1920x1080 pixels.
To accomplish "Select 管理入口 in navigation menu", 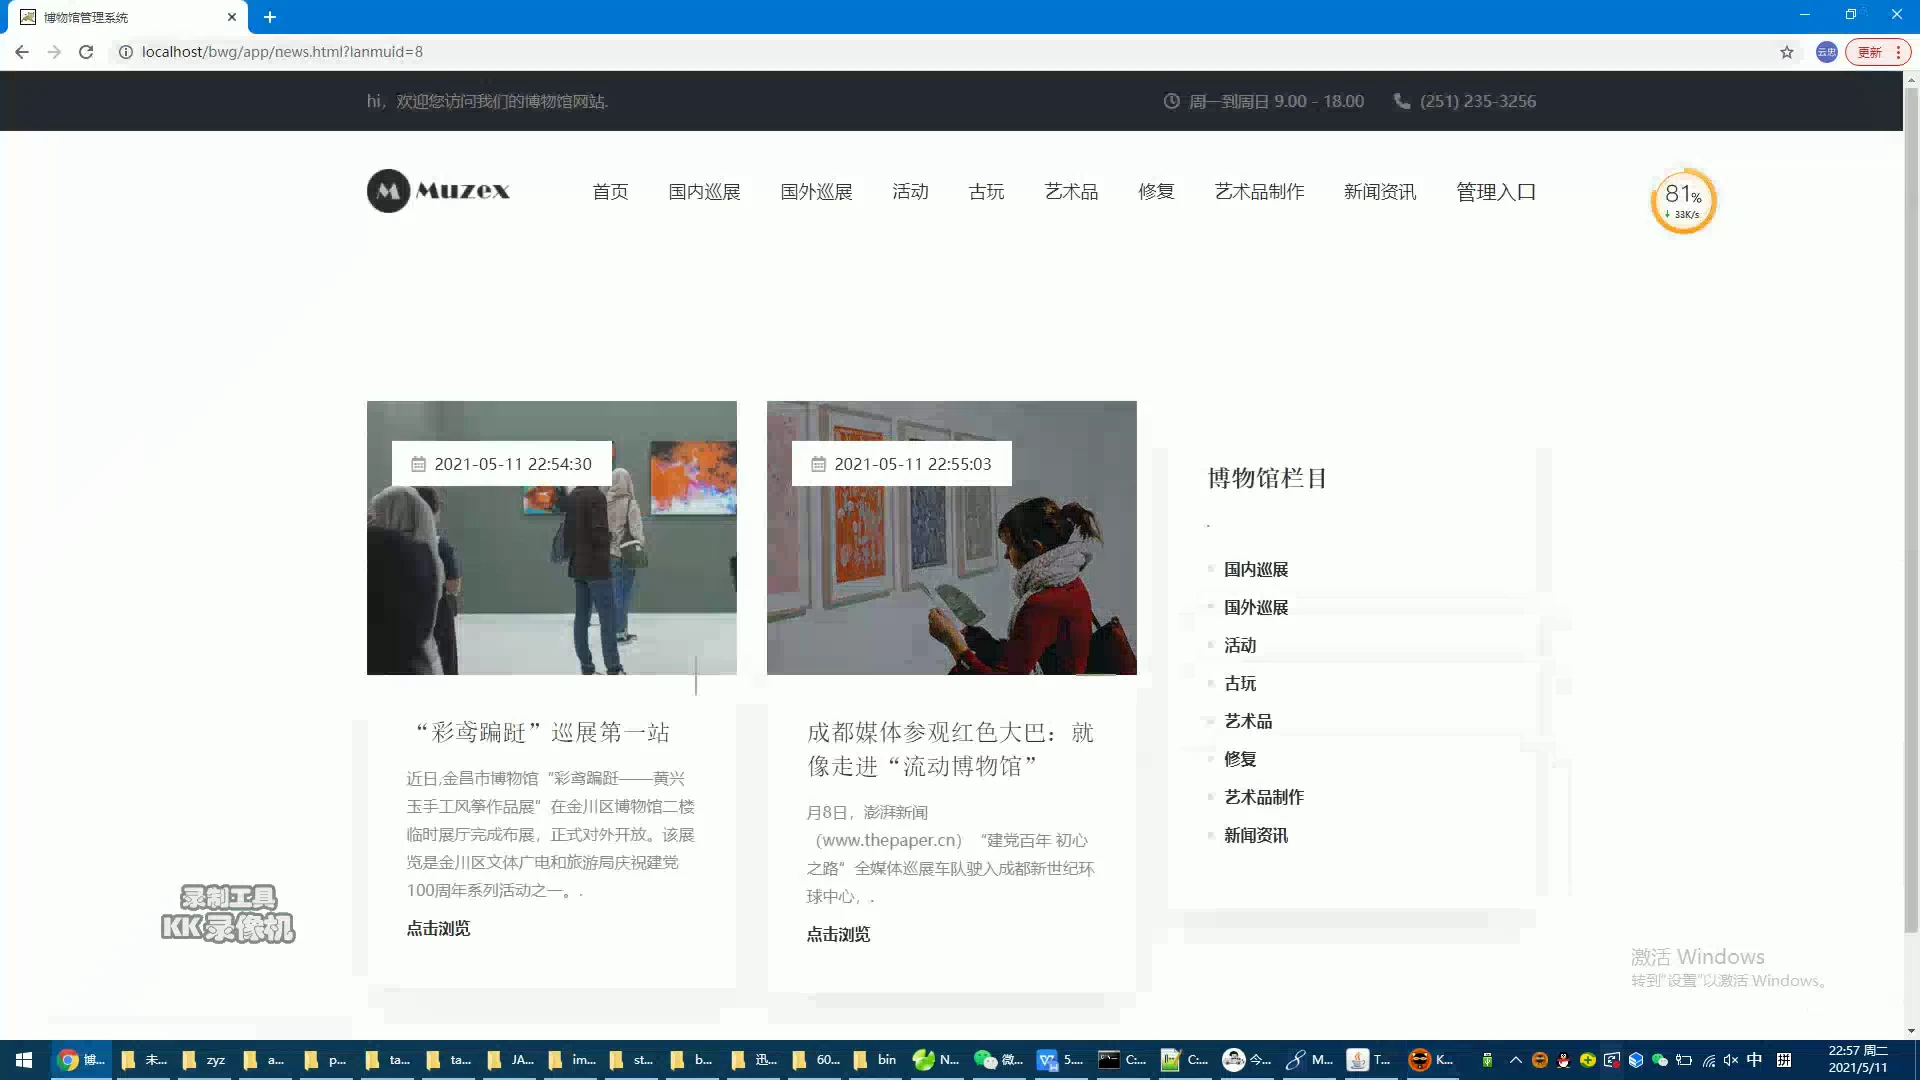I will [x=1495, y=192].
